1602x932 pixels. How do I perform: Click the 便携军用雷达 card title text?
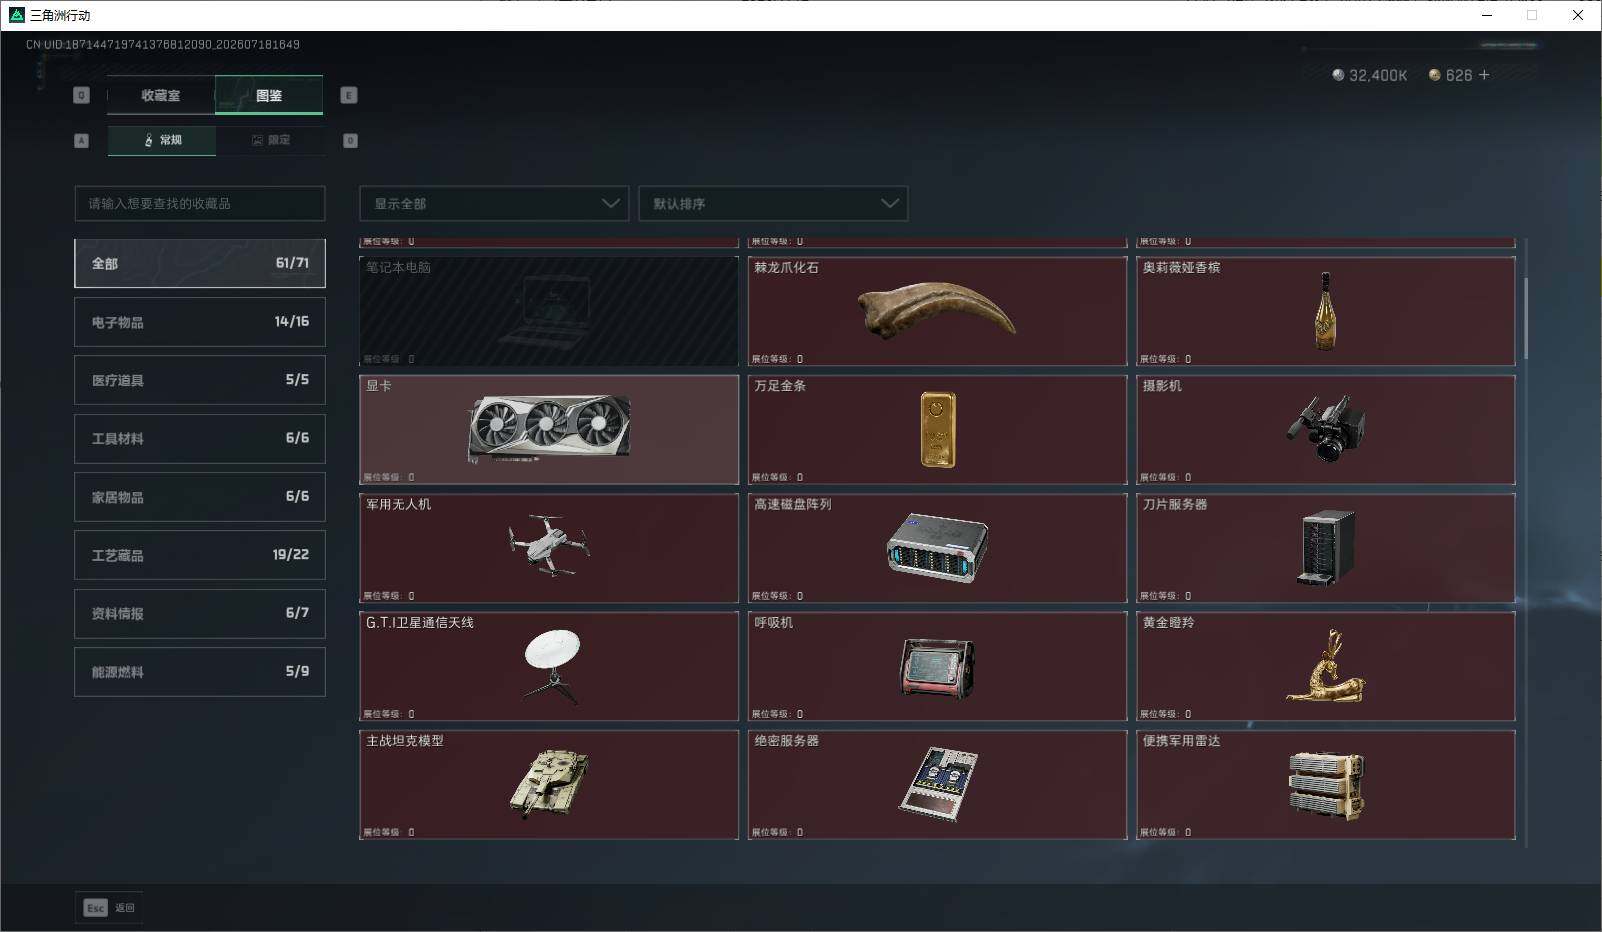click(1182, 741)
